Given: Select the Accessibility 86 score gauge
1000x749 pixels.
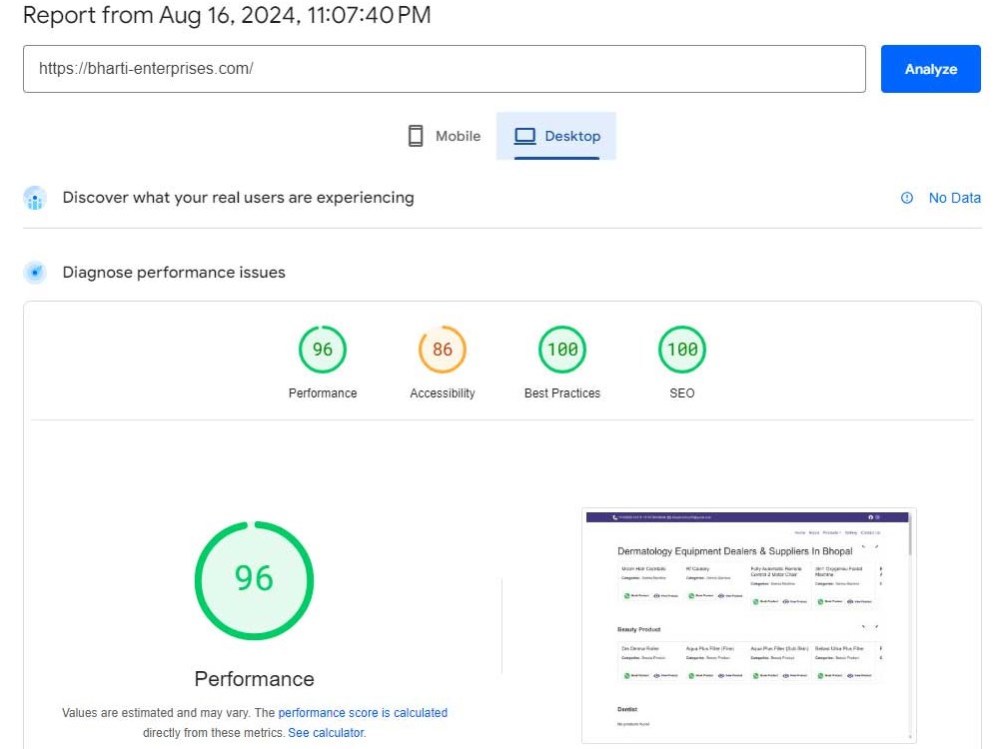Looking at the screenshot, I should [442, 350].
